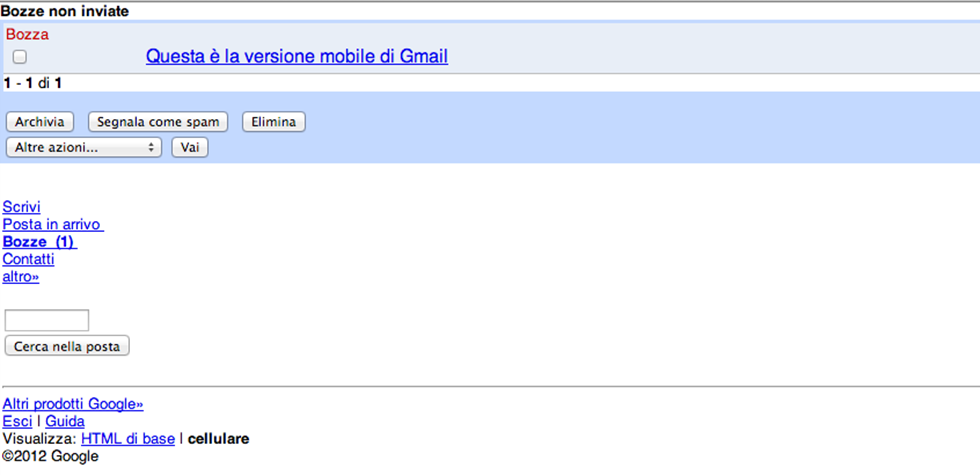Open the Contatti link
Image resolution: width=980 pixels, height=475 pixels.
click(x=28, y=259)
